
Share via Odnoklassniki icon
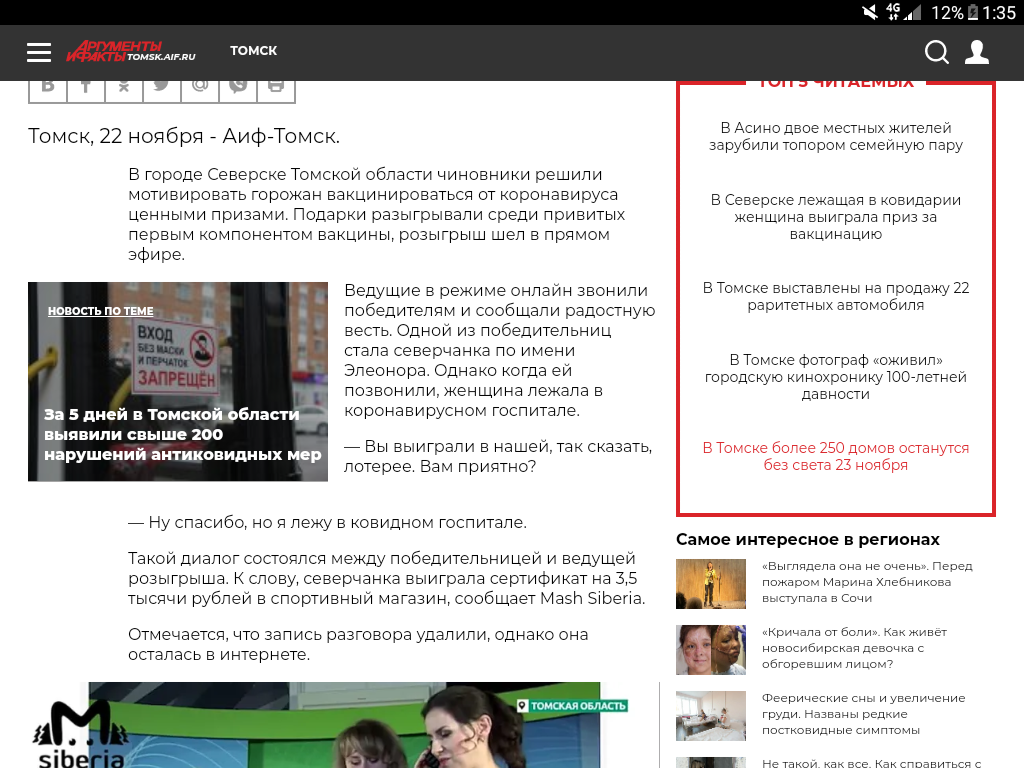click(x=123, y=91)
